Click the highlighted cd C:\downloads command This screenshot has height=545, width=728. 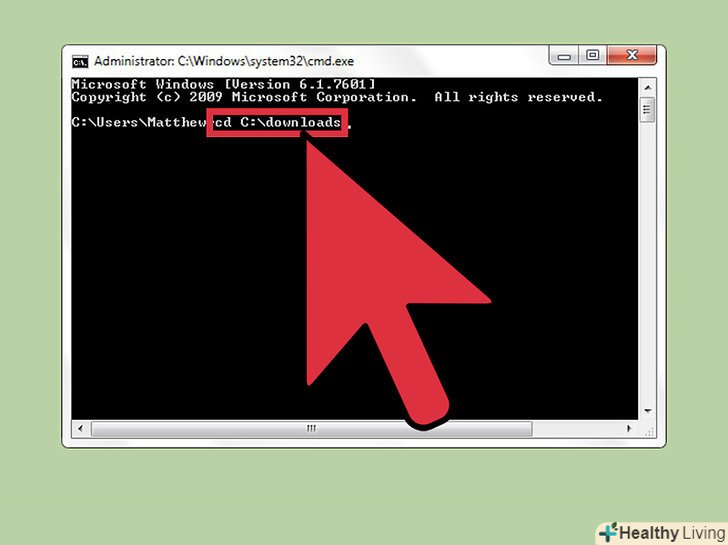[277, 123]
